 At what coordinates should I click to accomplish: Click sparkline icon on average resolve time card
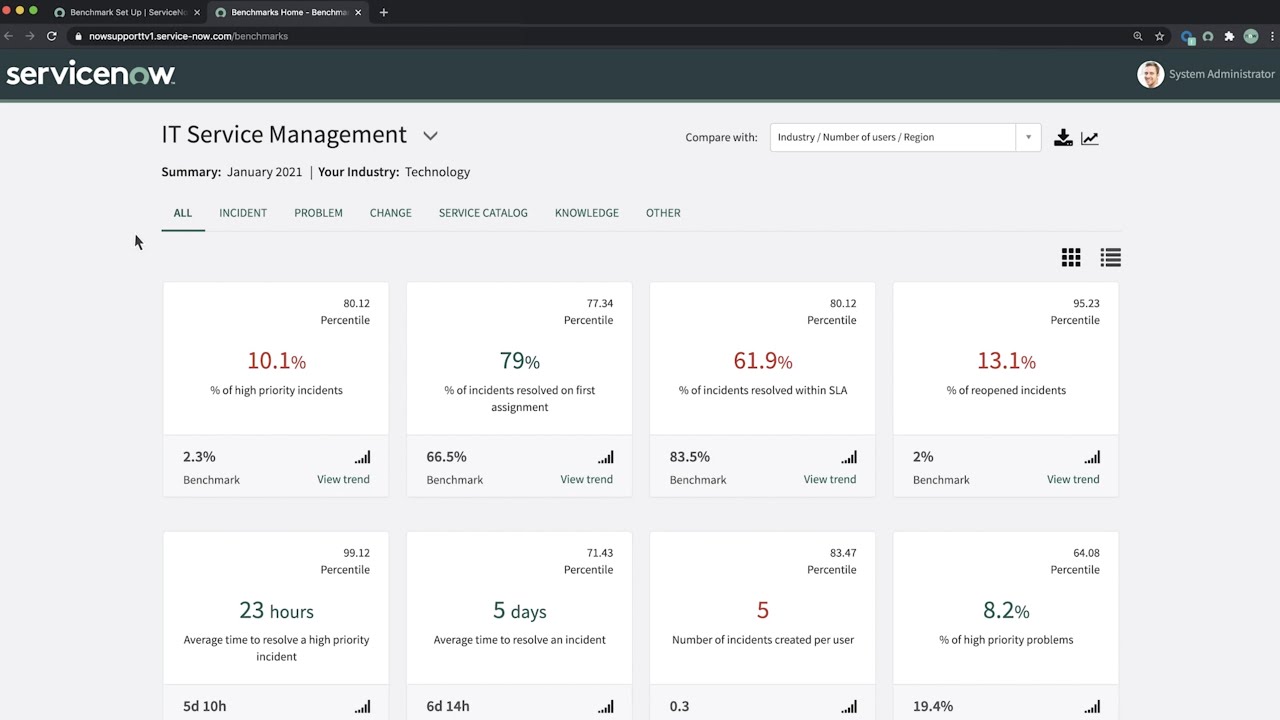point(605,706)
